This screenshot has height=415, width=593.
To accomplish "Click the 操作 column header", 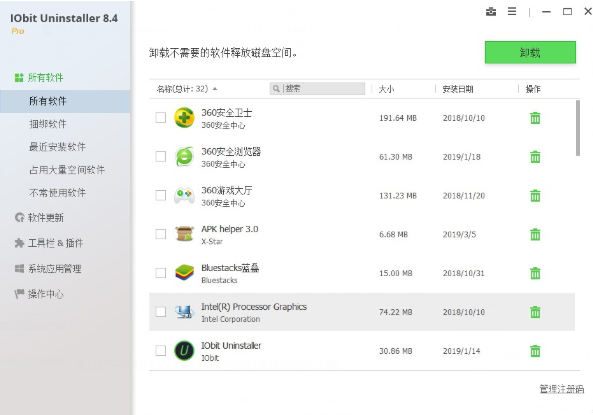I will tap(533, 89).
